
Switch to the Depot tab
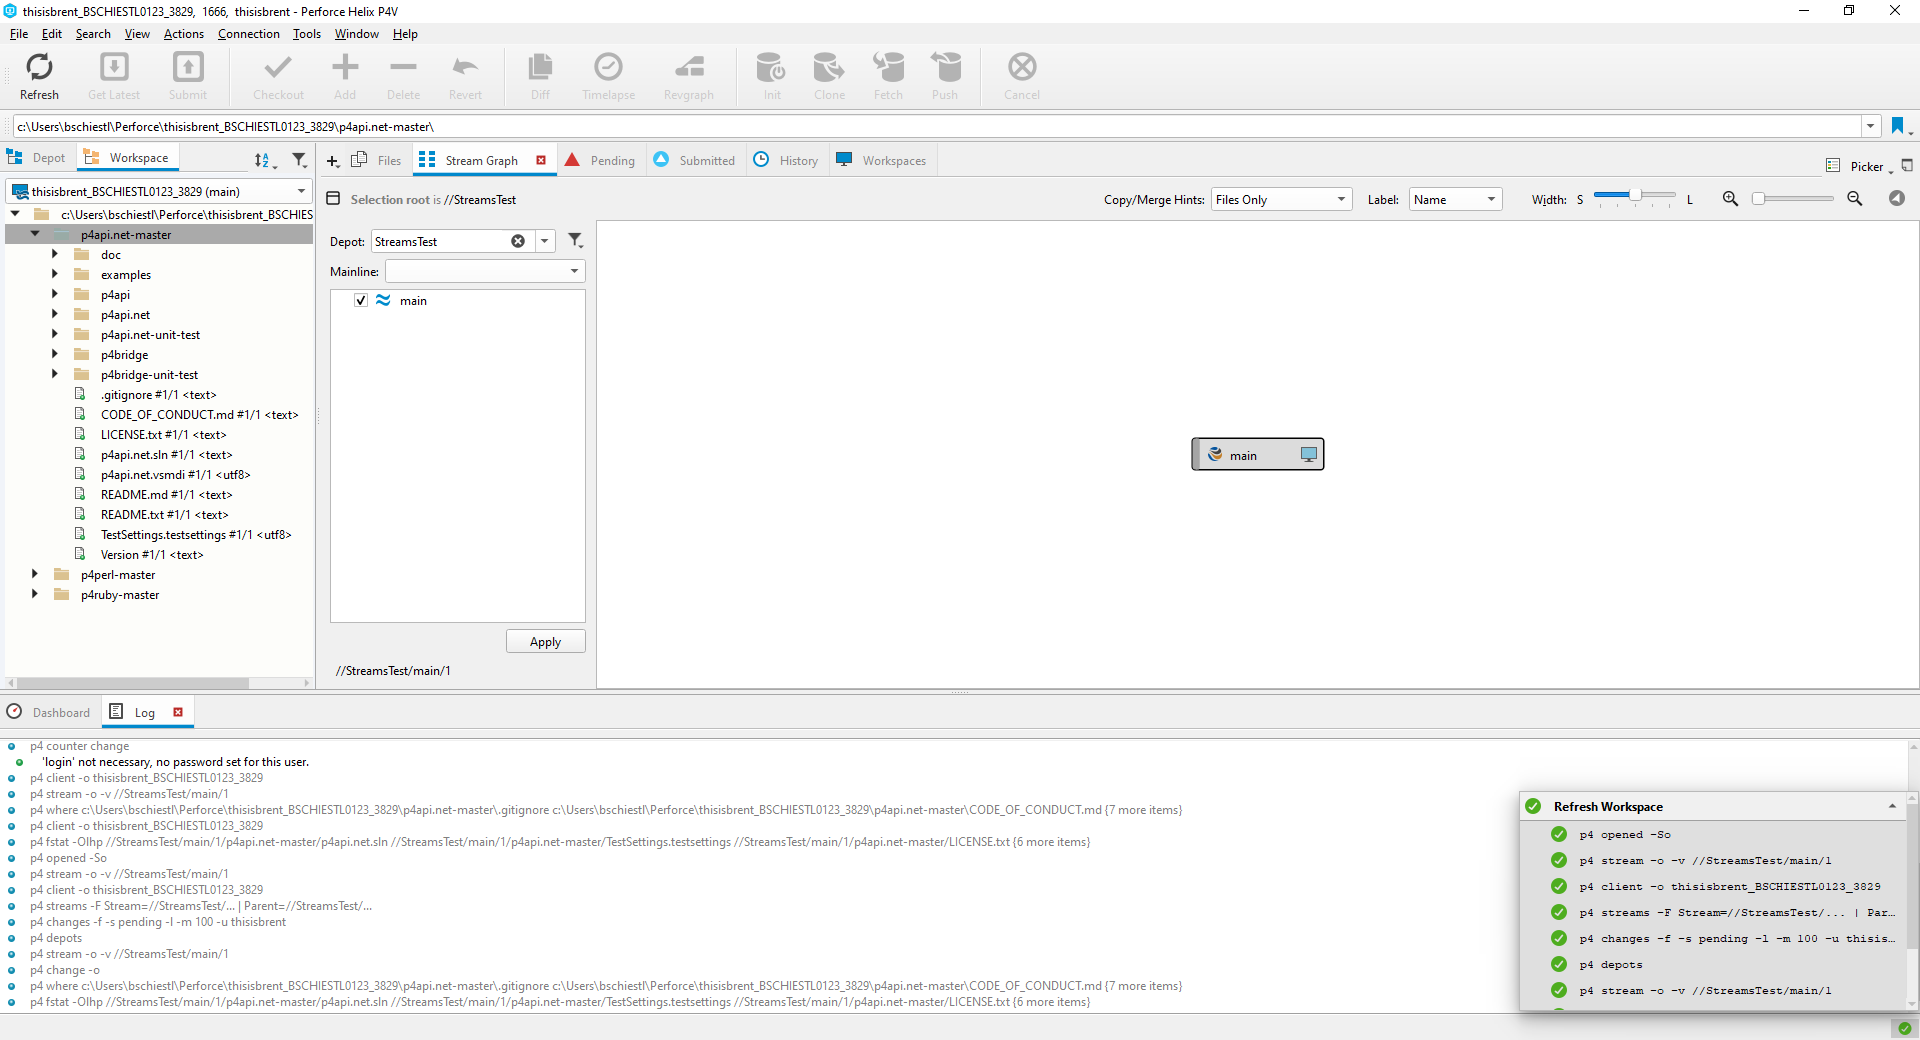[x=37, y=158]
